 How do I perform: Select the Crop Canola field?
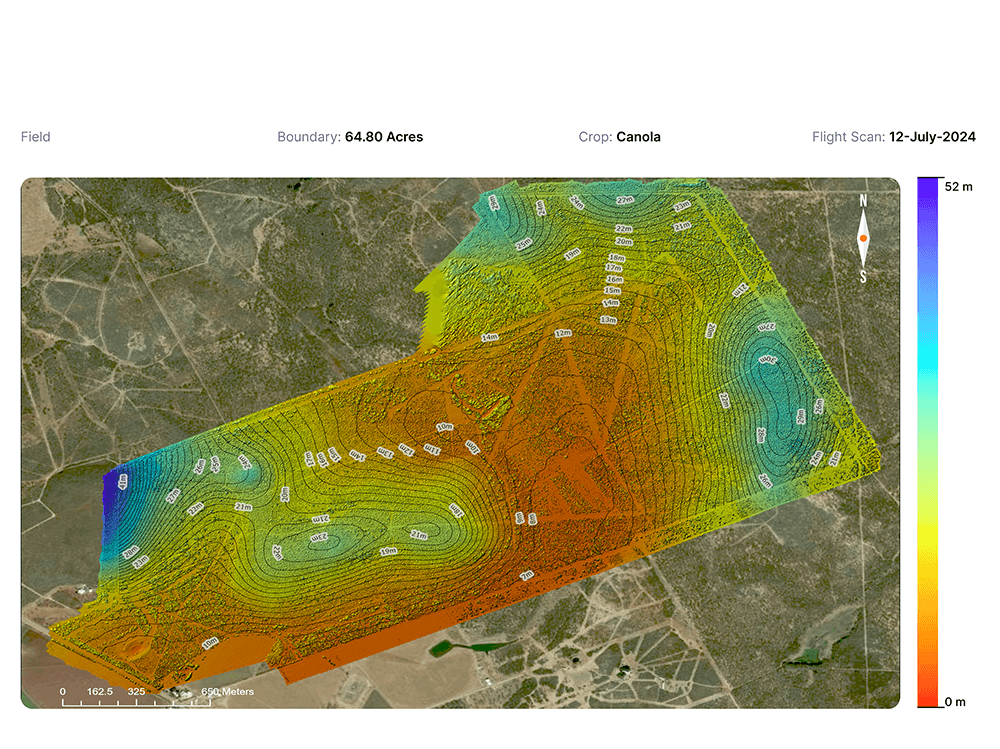click(619, 137)
